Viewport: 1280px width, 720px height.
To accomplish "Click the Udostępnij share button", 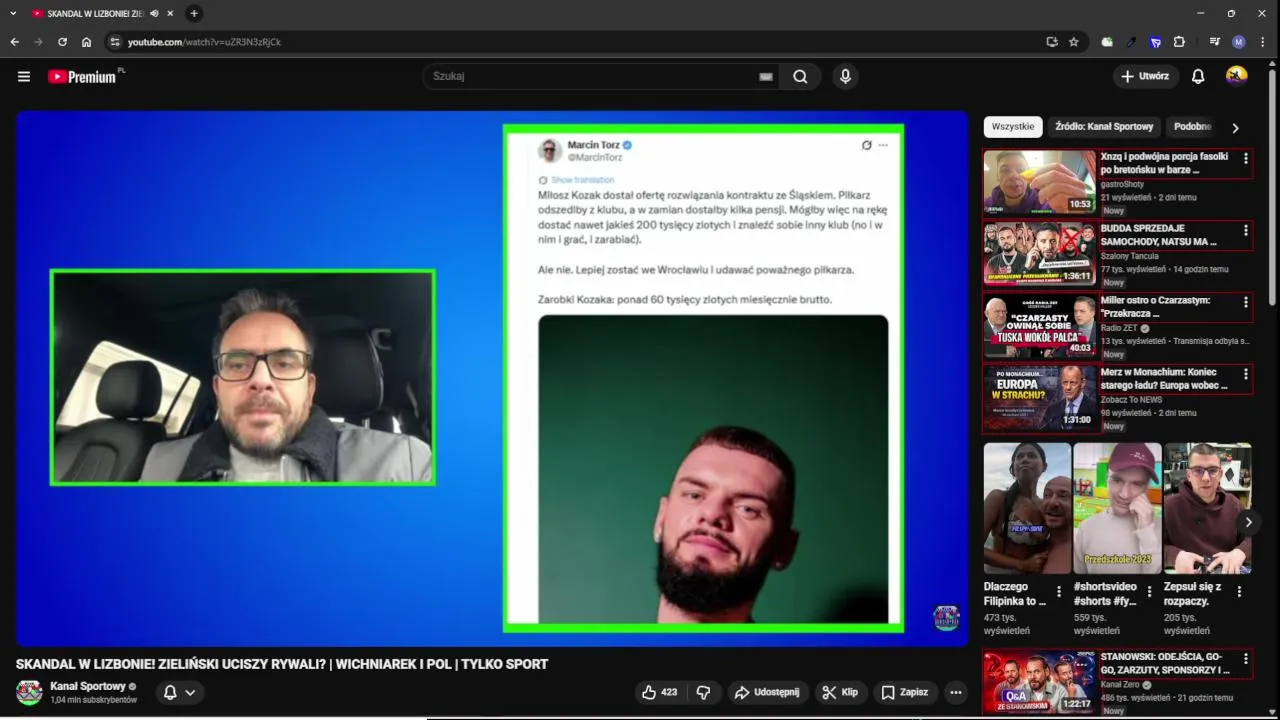I will pyautogui.click(x=767, y=692).
